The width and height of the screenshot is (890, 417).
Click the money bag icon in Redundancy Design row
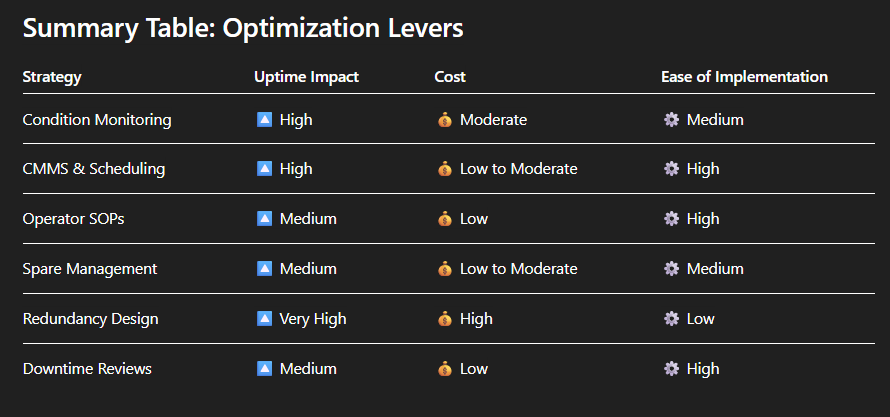pyautogui.click(x=445, y=319)
